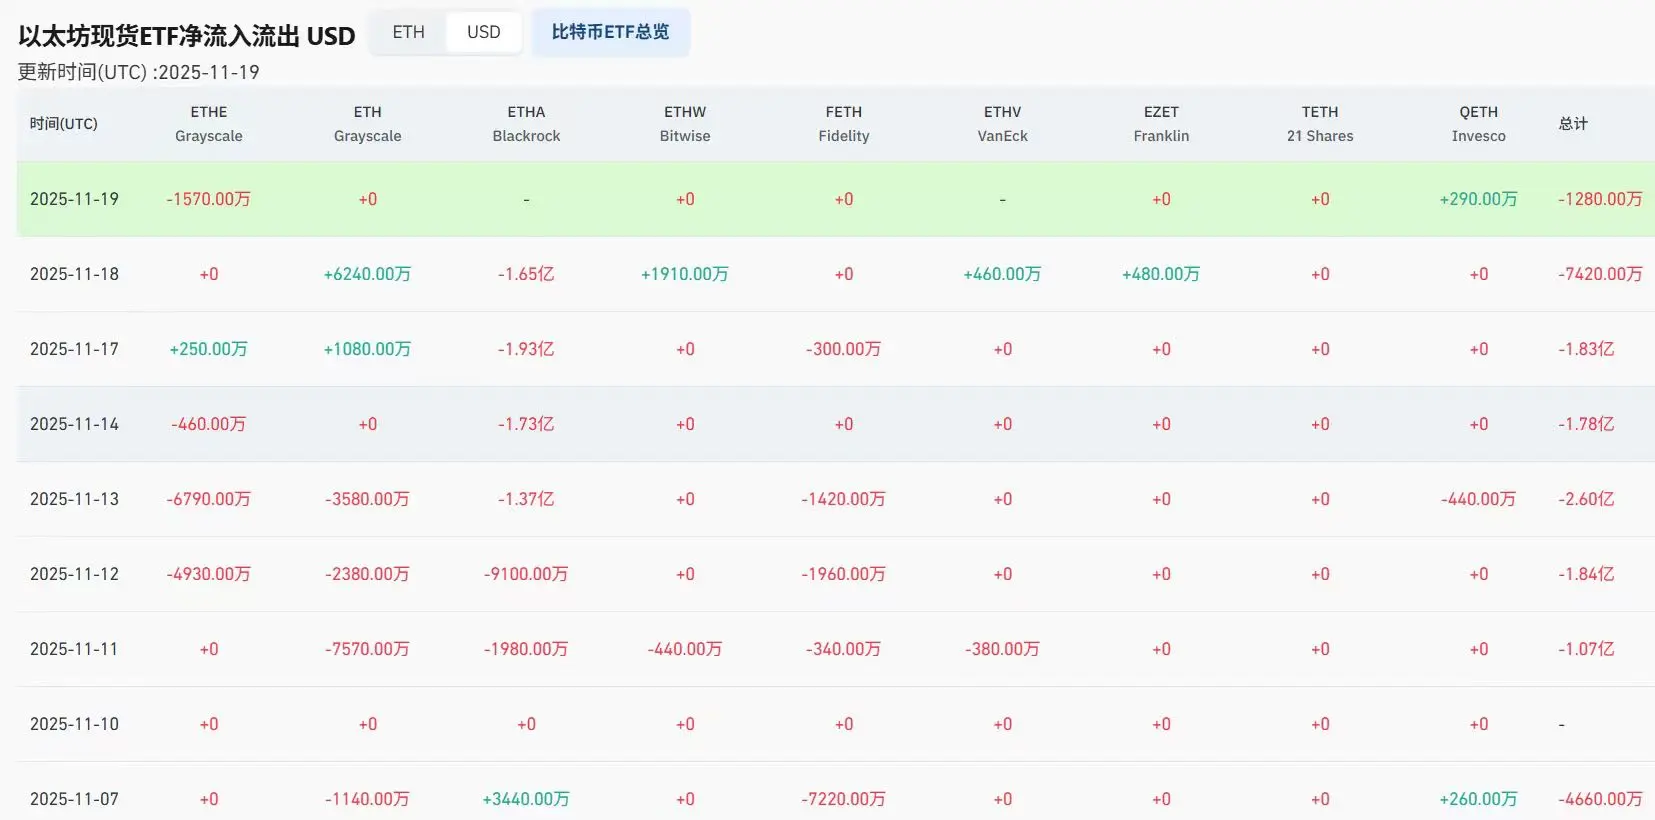
Task: Click the -2380.00万 ETH Grayscale value
Action: [368, 574]
